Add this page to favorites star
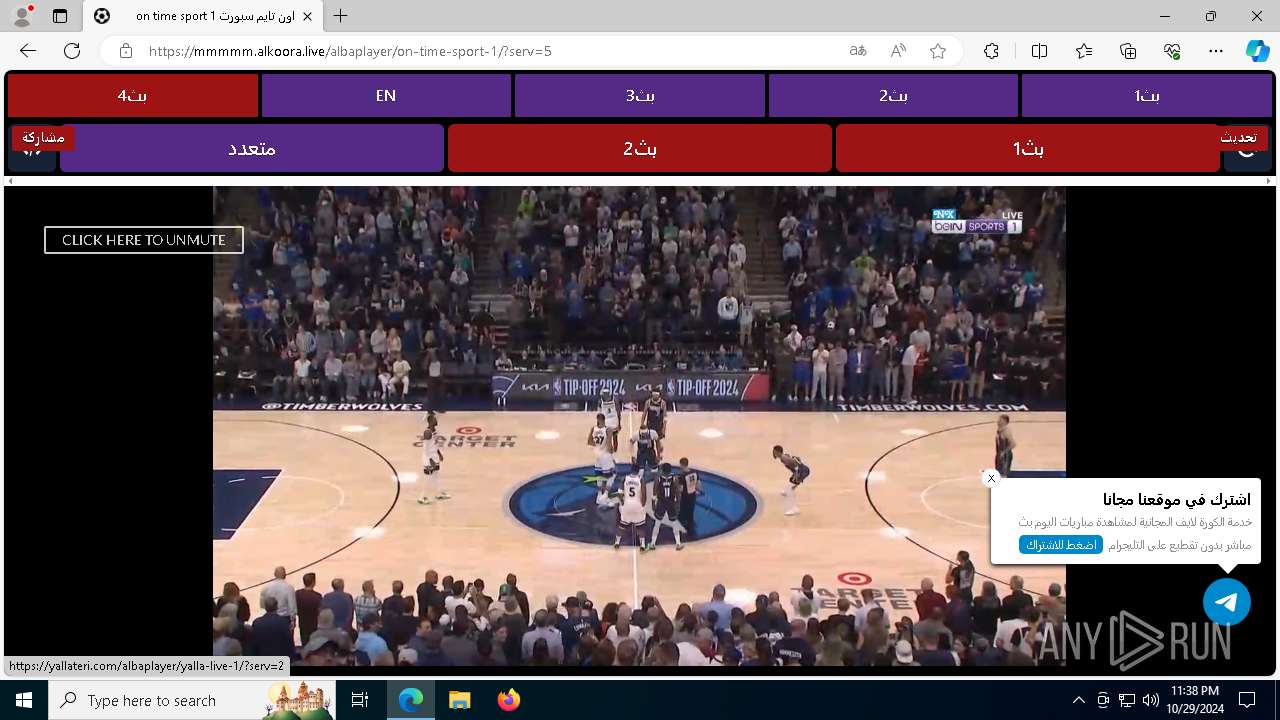The width and height of the screenshot is (1280, 720). pyautogui.click(x=938, y=51)
